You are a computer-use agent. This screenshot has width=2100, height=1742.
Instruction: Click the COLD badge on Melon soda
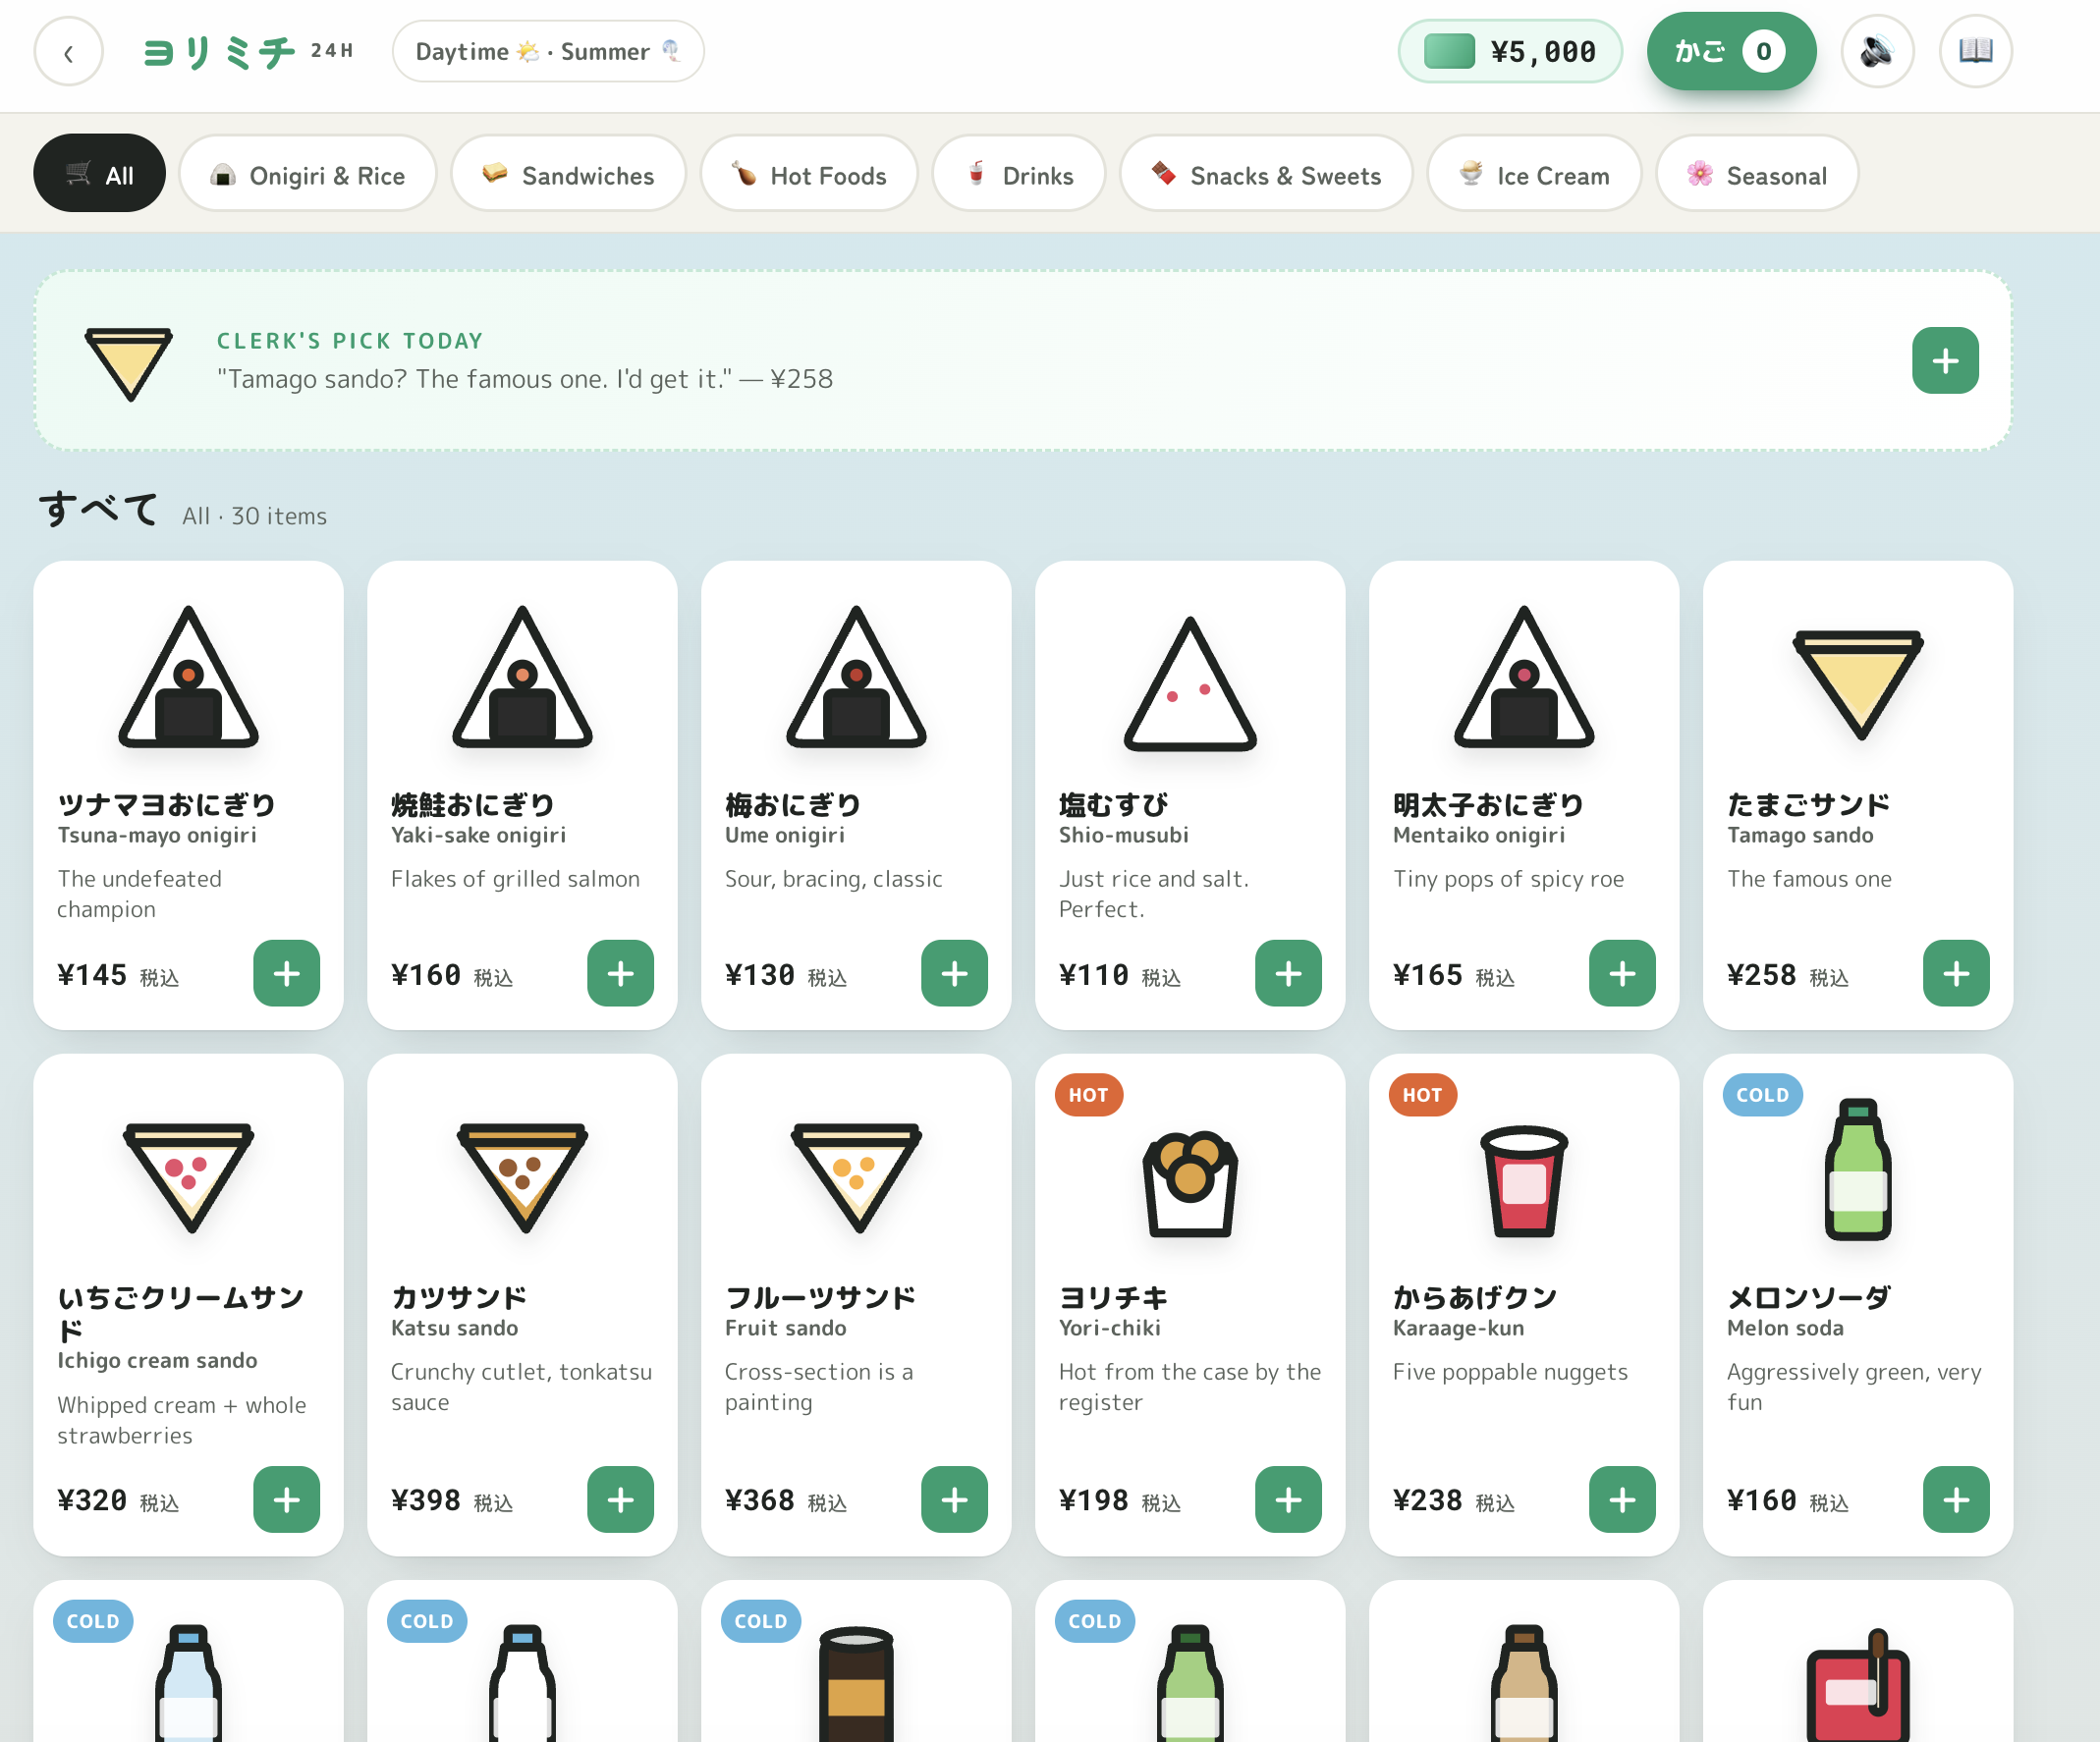(x=1762, y=1095)
